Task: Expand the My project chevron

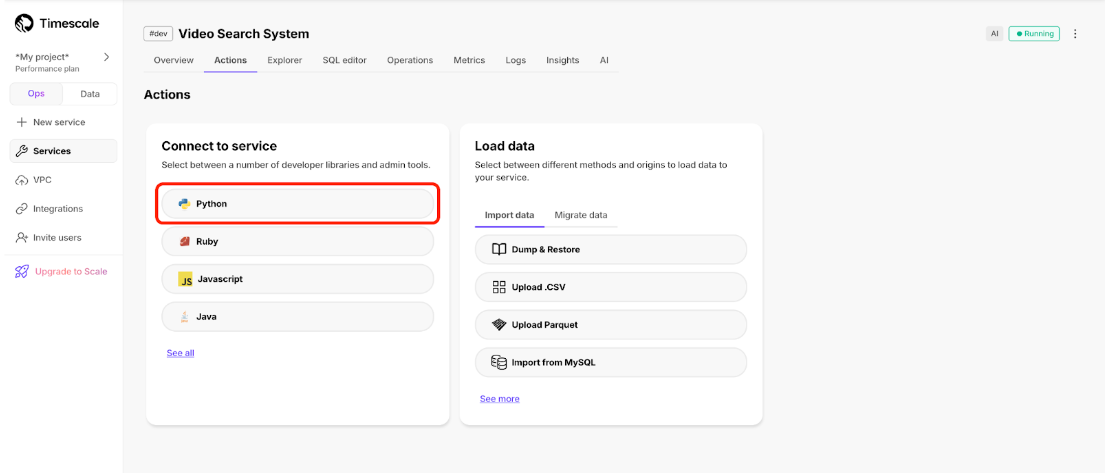Action: pos(107,57)
